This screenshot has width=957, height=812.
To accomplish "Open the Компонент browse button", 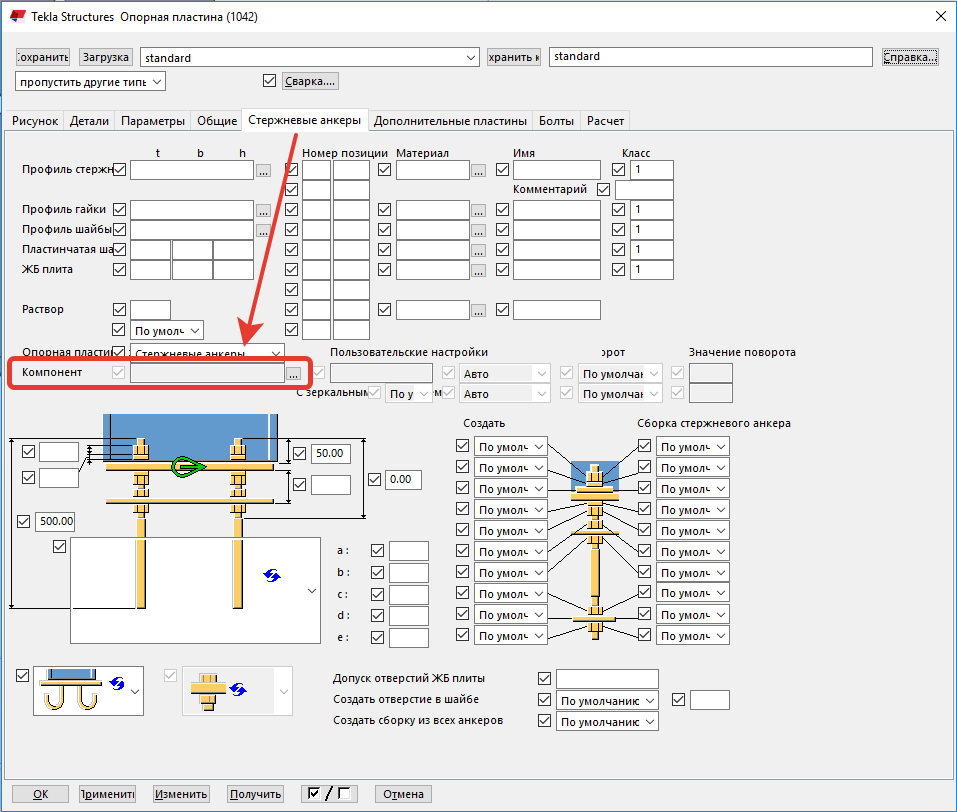I will pyautogui.click(x=293, y=373).
